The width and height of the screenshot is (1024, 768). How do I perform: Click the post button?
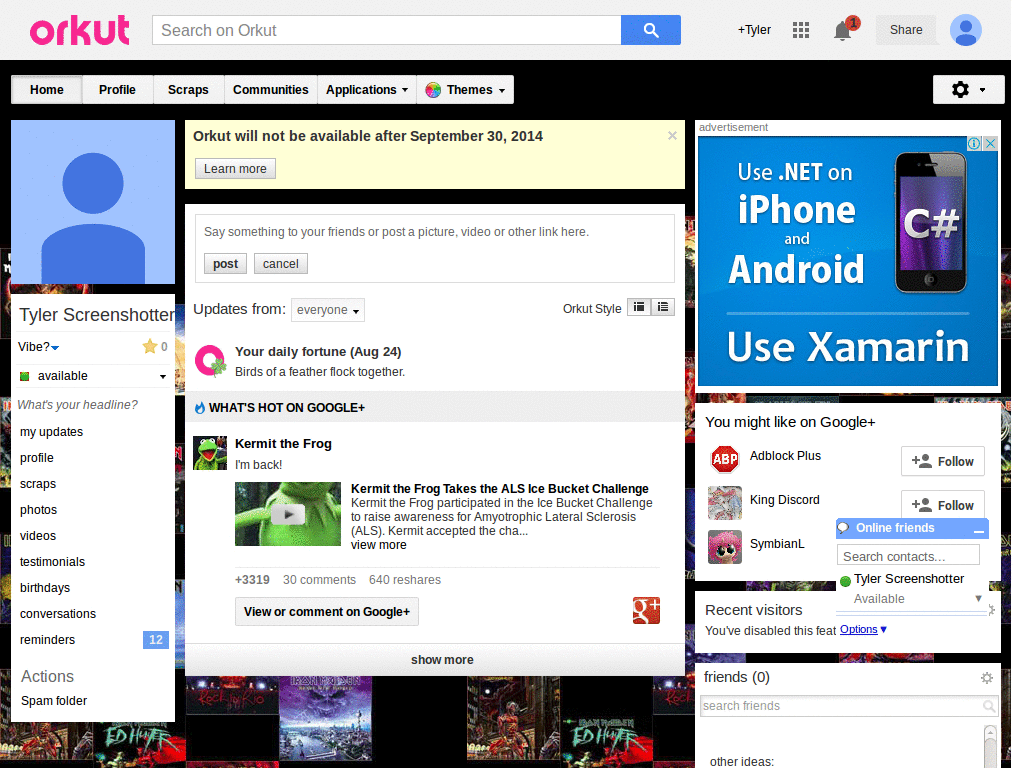pos(225,264)
